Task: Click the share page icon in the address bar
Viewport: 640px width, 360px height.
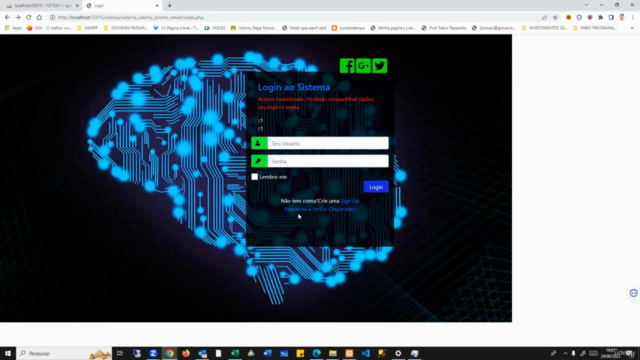Action: 544,18
